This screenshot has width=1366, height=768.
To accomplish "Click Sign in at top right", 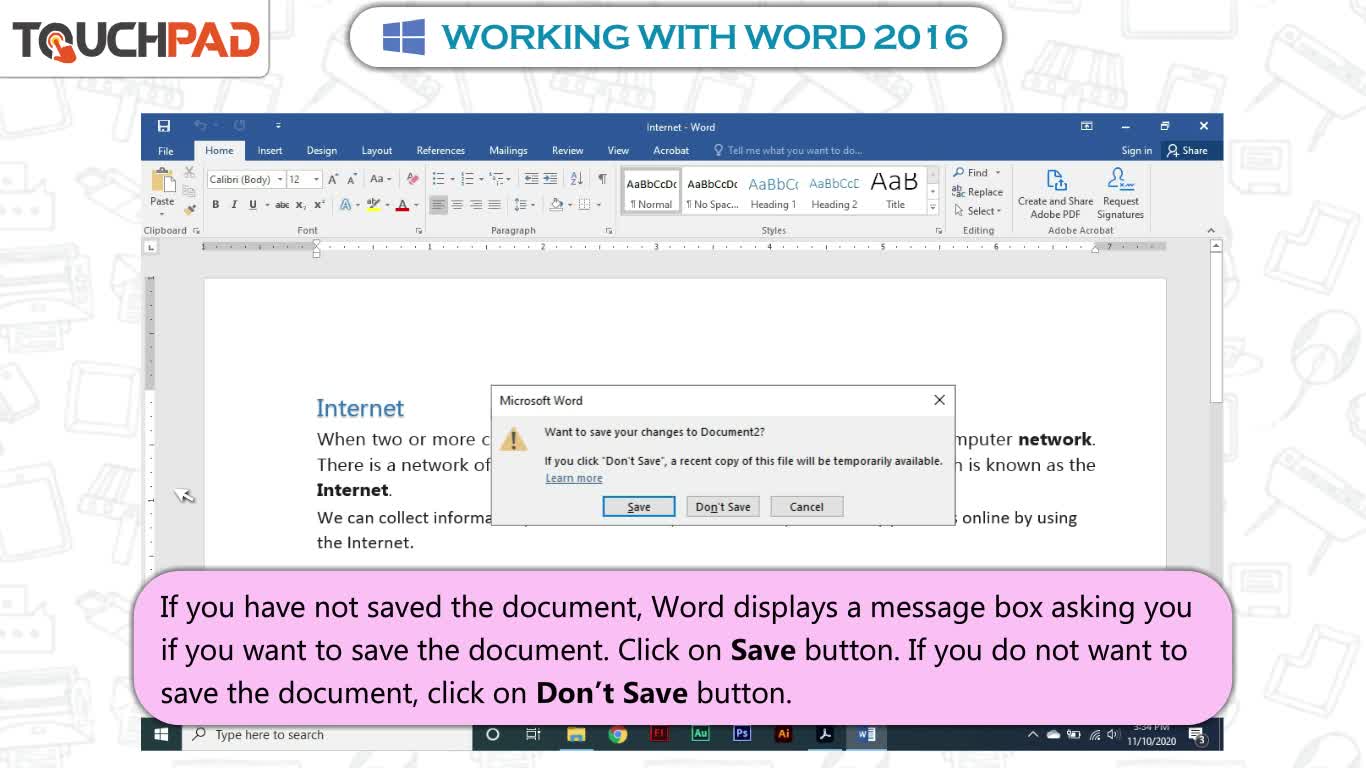I will (1136, 151).
